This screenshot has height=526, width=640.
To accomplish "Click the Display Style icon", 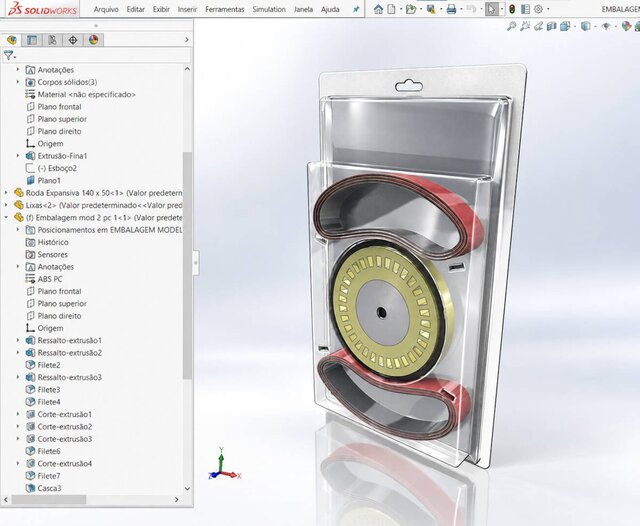I will point(586,27).
